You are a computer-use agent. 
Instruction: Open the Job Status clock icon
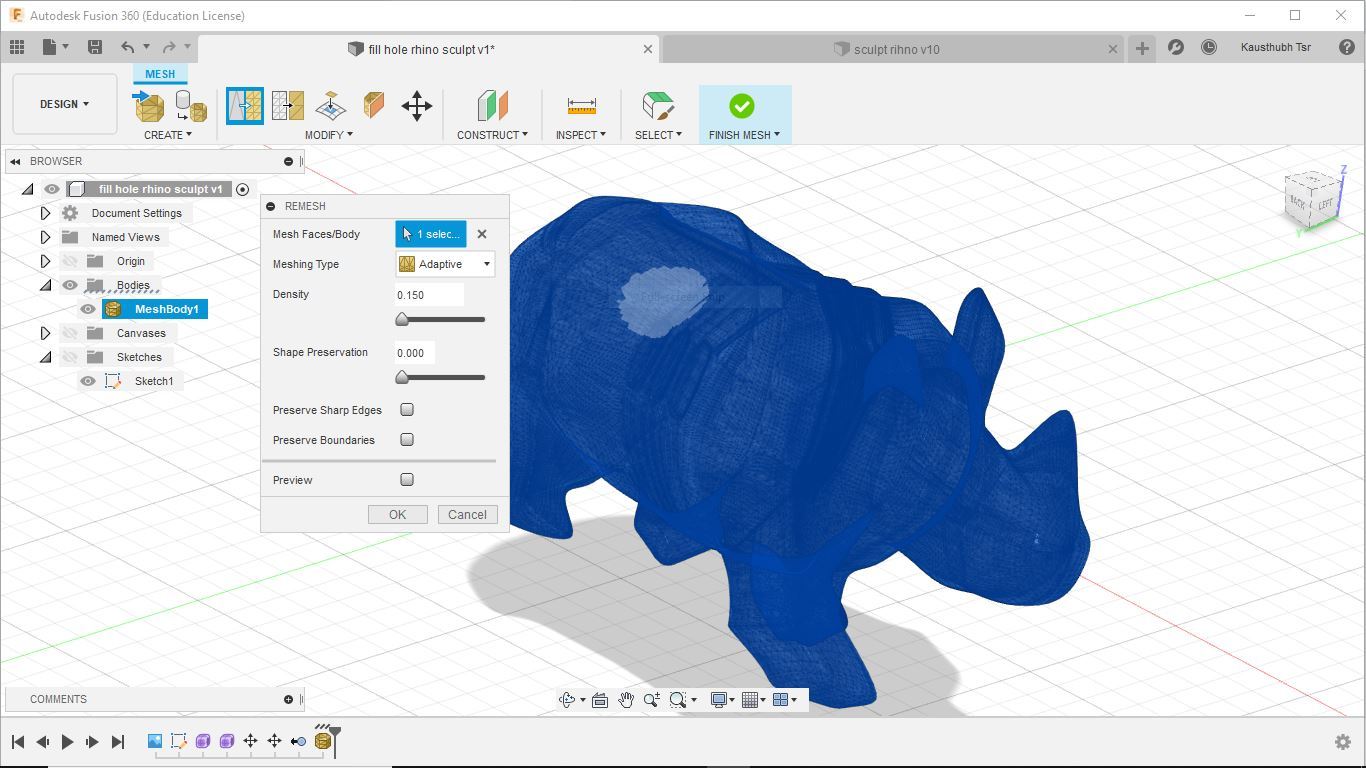[1209, 47]
